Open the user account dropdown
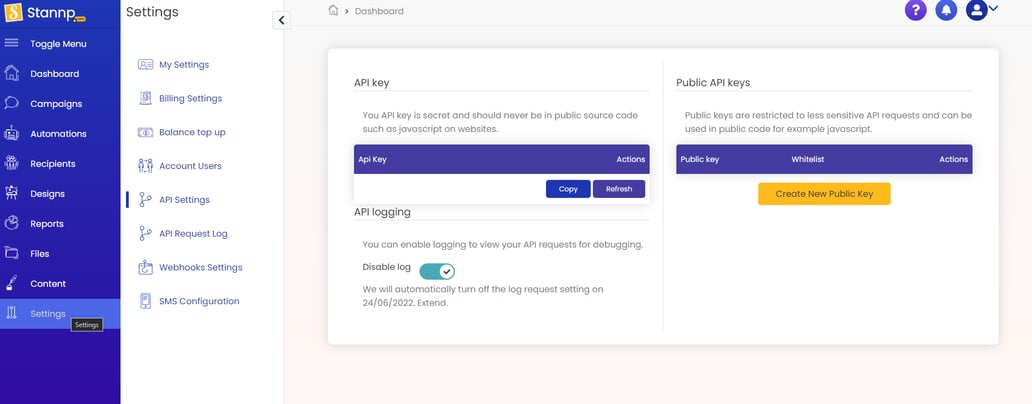 (982, 10)
